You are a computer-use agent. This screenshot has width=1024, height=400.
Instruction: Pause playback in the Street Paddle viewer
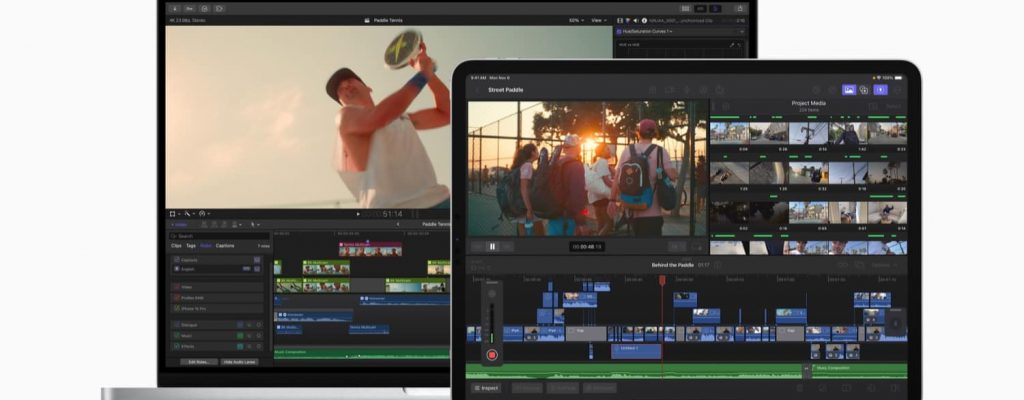click(492, 246)
